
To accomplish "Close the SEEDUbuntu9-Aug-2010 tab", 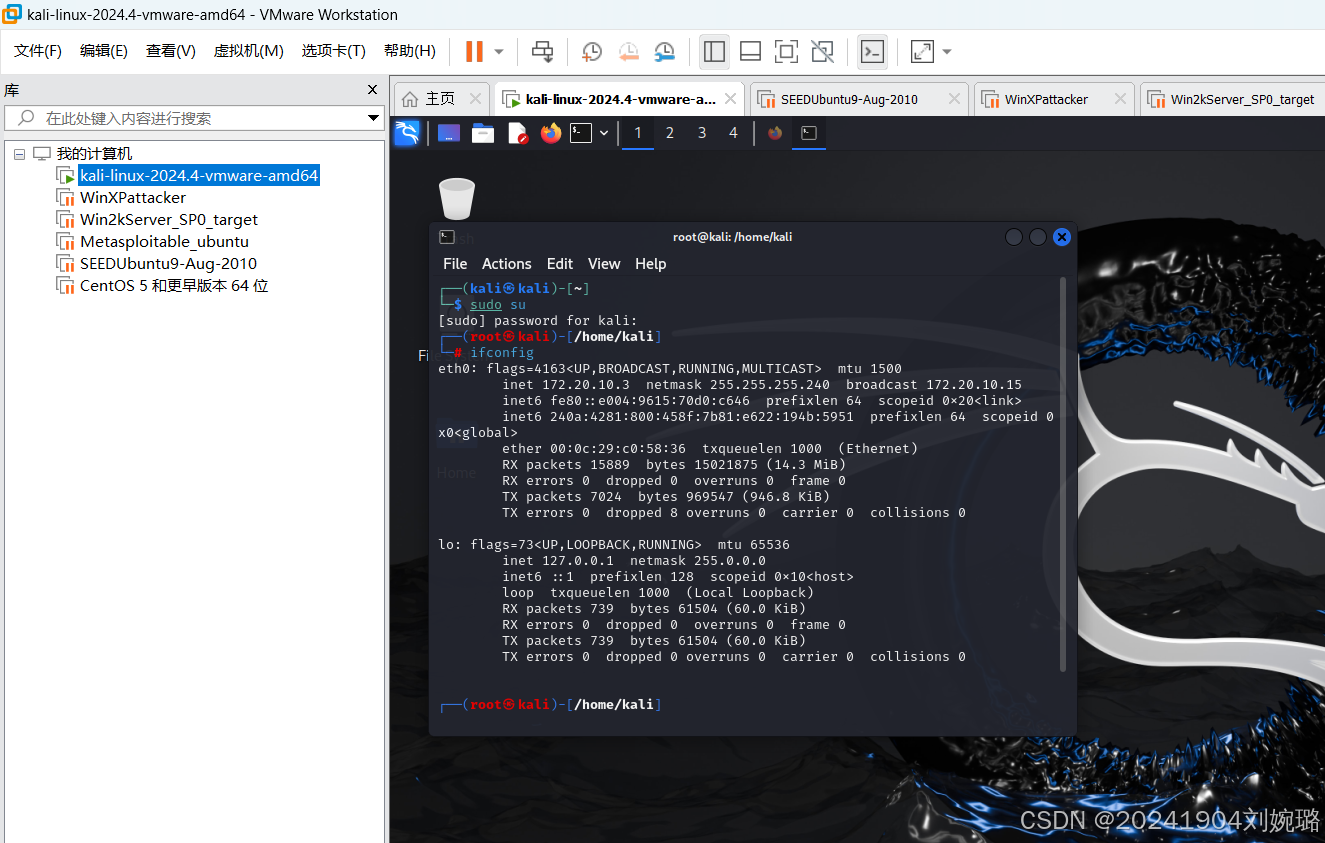I will click(x=954, y=99).
